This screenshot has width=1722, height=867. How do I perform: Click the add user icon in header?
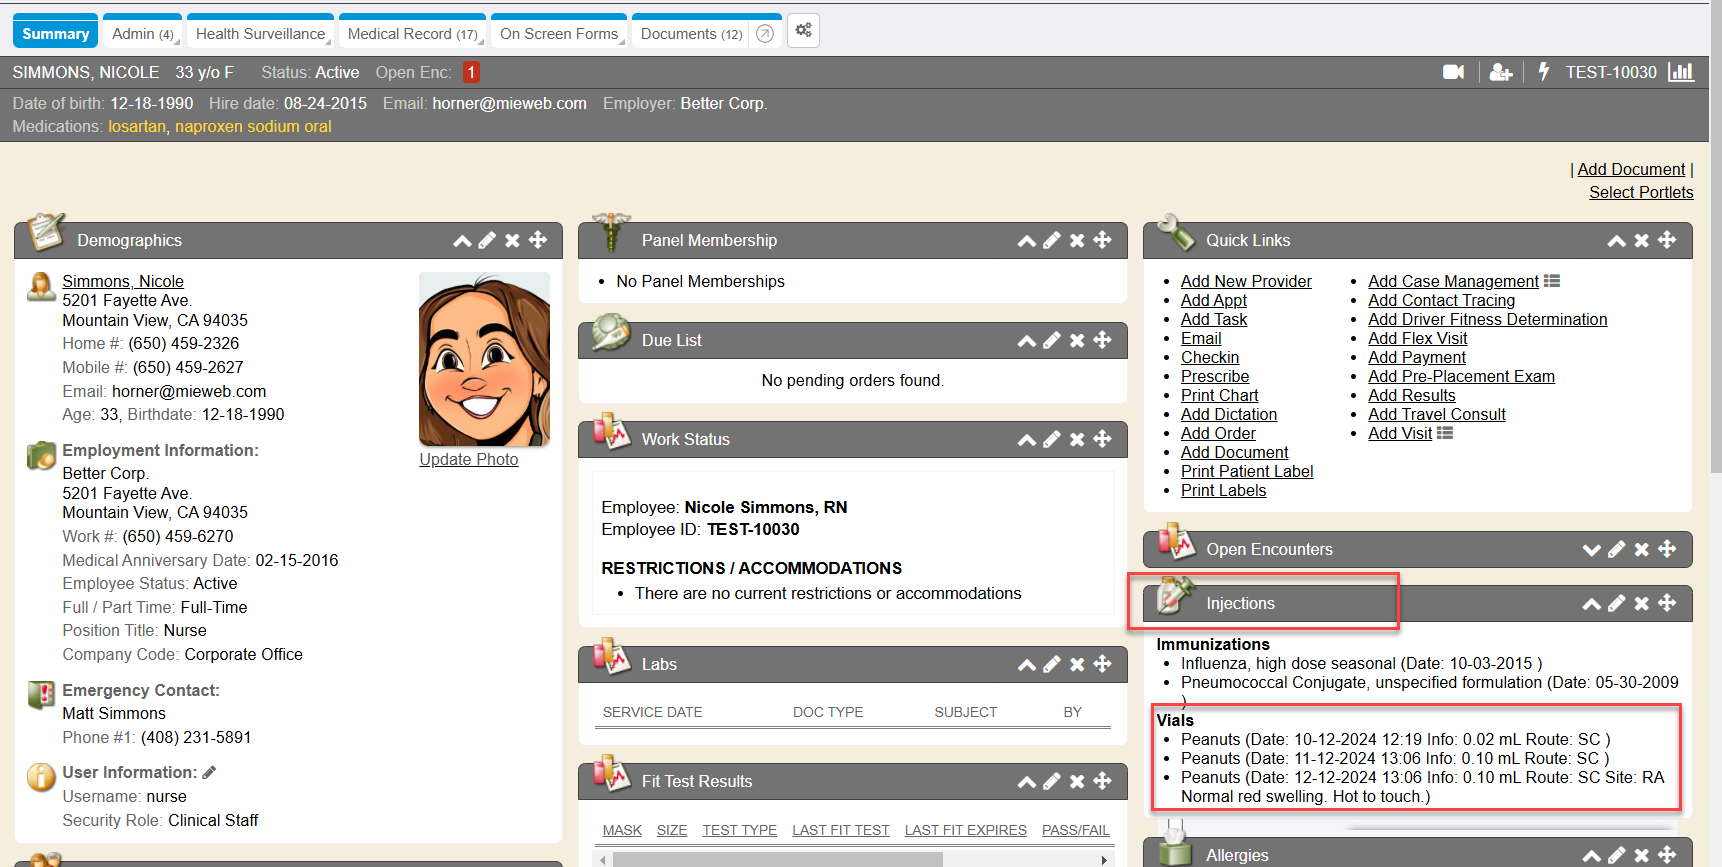[1500, 72]
